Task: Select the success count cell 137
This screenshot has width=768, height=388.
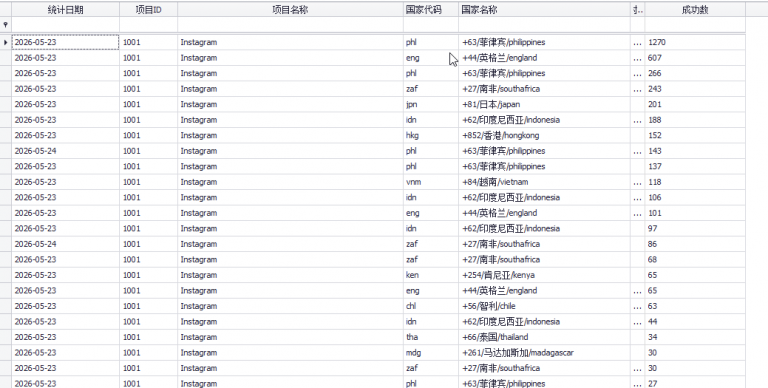Action: pyautogui.click(x=695, y=166)
